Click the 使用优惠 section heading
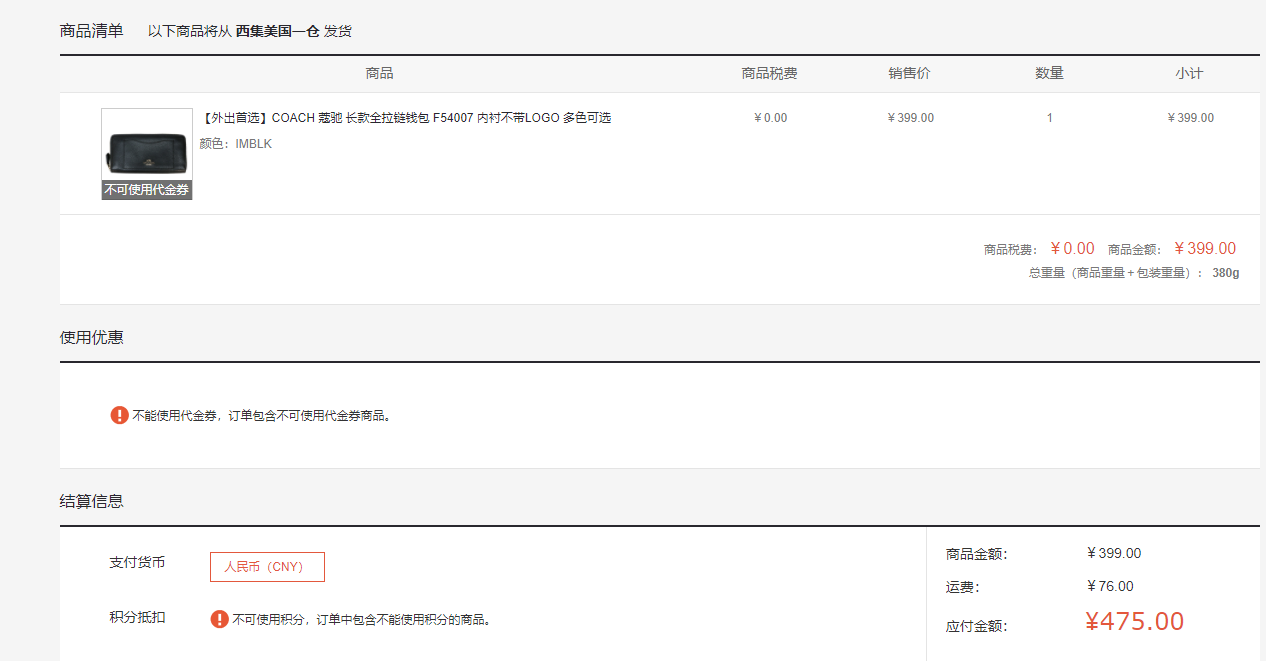 (x=92, y=337)
